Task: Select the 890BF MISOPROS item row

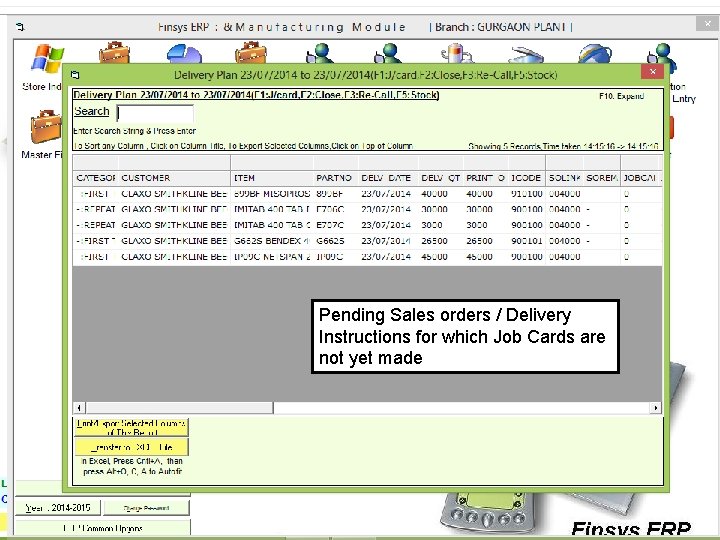Action: pyautogui.click(x=367, y=194)
